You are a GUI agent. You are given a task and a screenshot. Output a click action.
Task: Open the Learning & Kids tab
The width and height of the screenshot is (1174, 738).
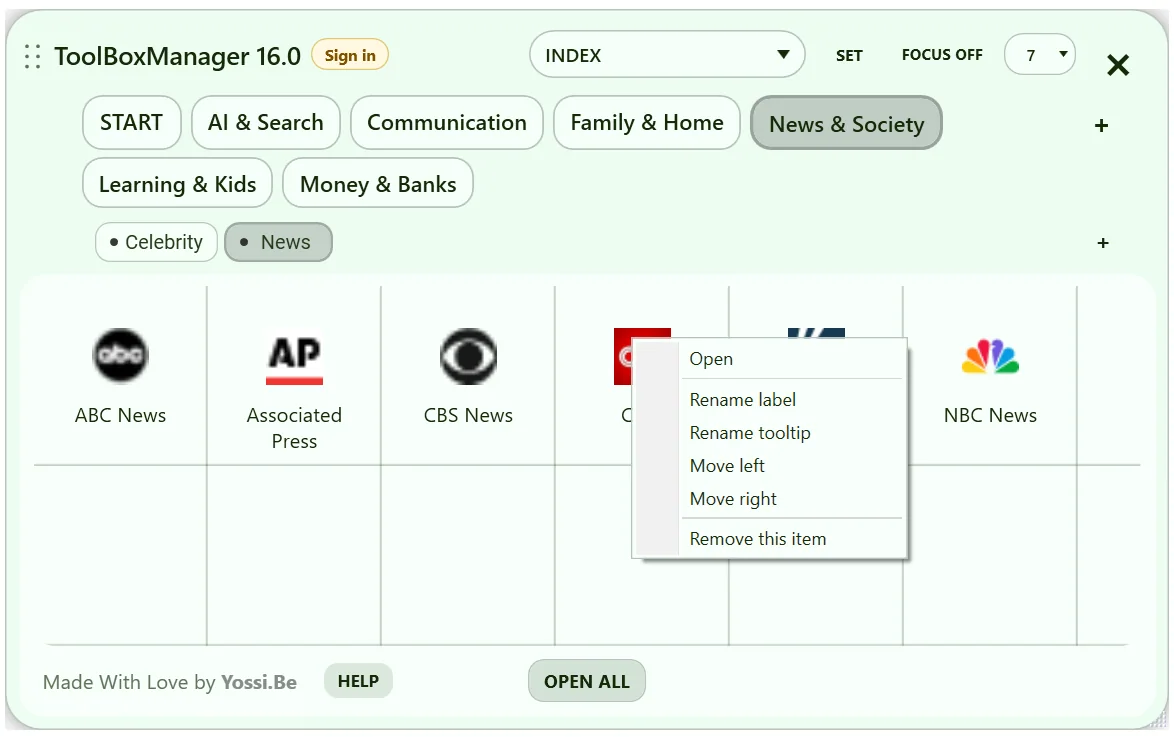tap(177, 184)
